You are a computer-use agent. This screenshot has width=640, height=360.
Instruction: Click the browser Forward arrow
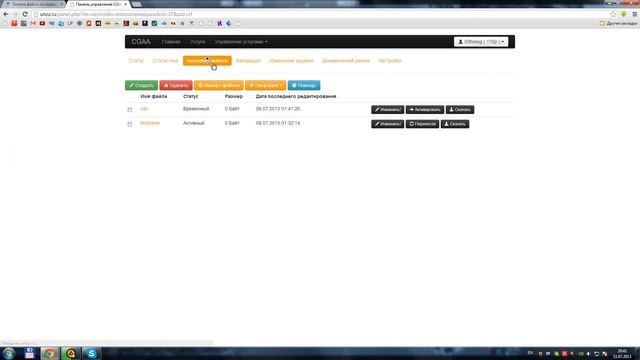[x=15, y=14]
